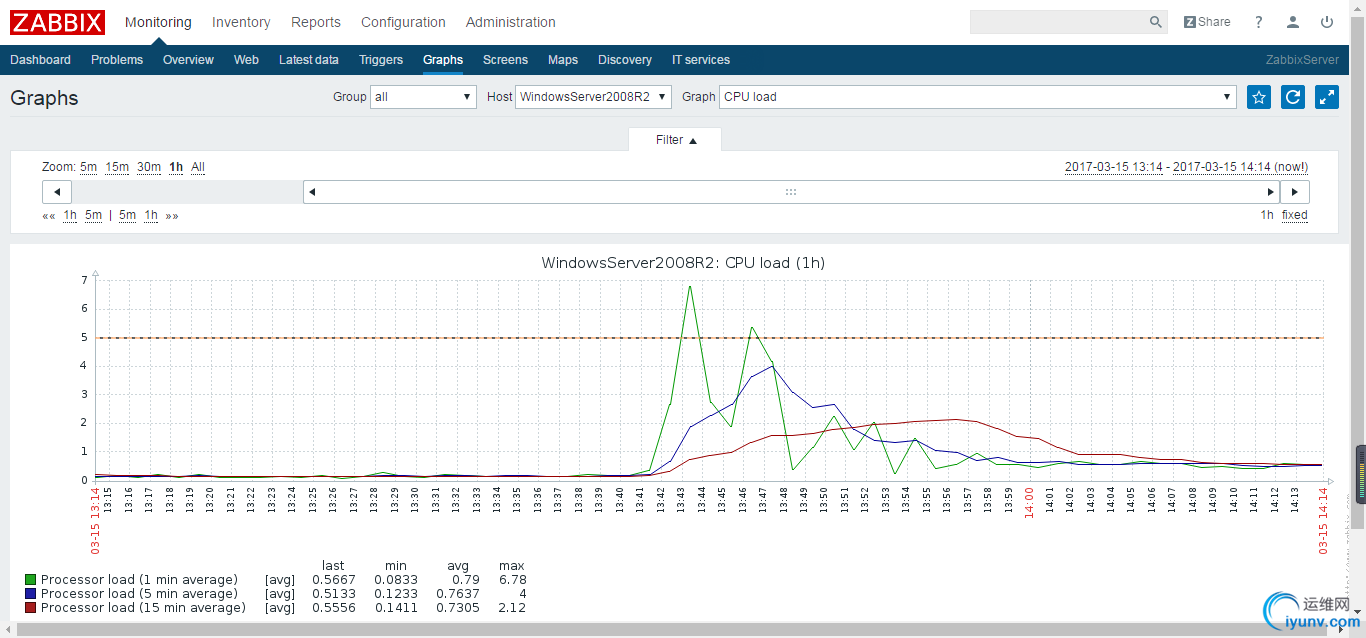Open the Group dropdown

(424, 97)
